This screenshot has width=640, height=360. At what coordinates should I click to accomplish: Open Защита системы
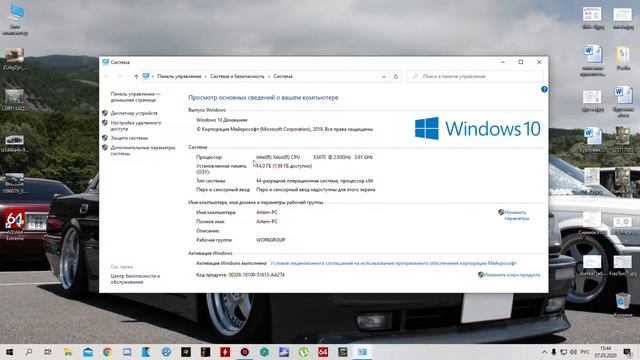129,138
